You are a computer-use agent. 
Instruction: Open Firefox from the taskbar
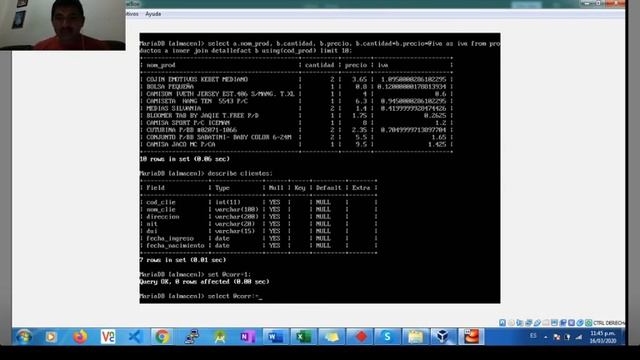coord(80,337)
